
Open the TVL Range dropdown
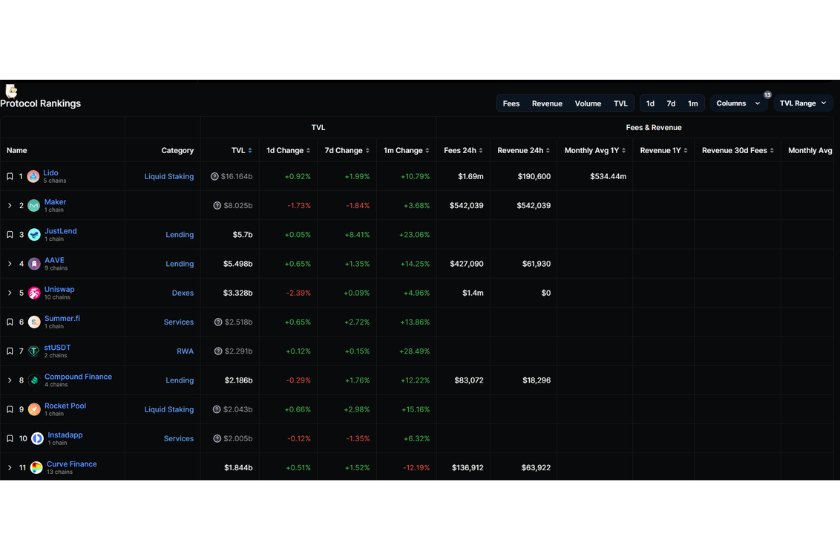tap(802, 103)
